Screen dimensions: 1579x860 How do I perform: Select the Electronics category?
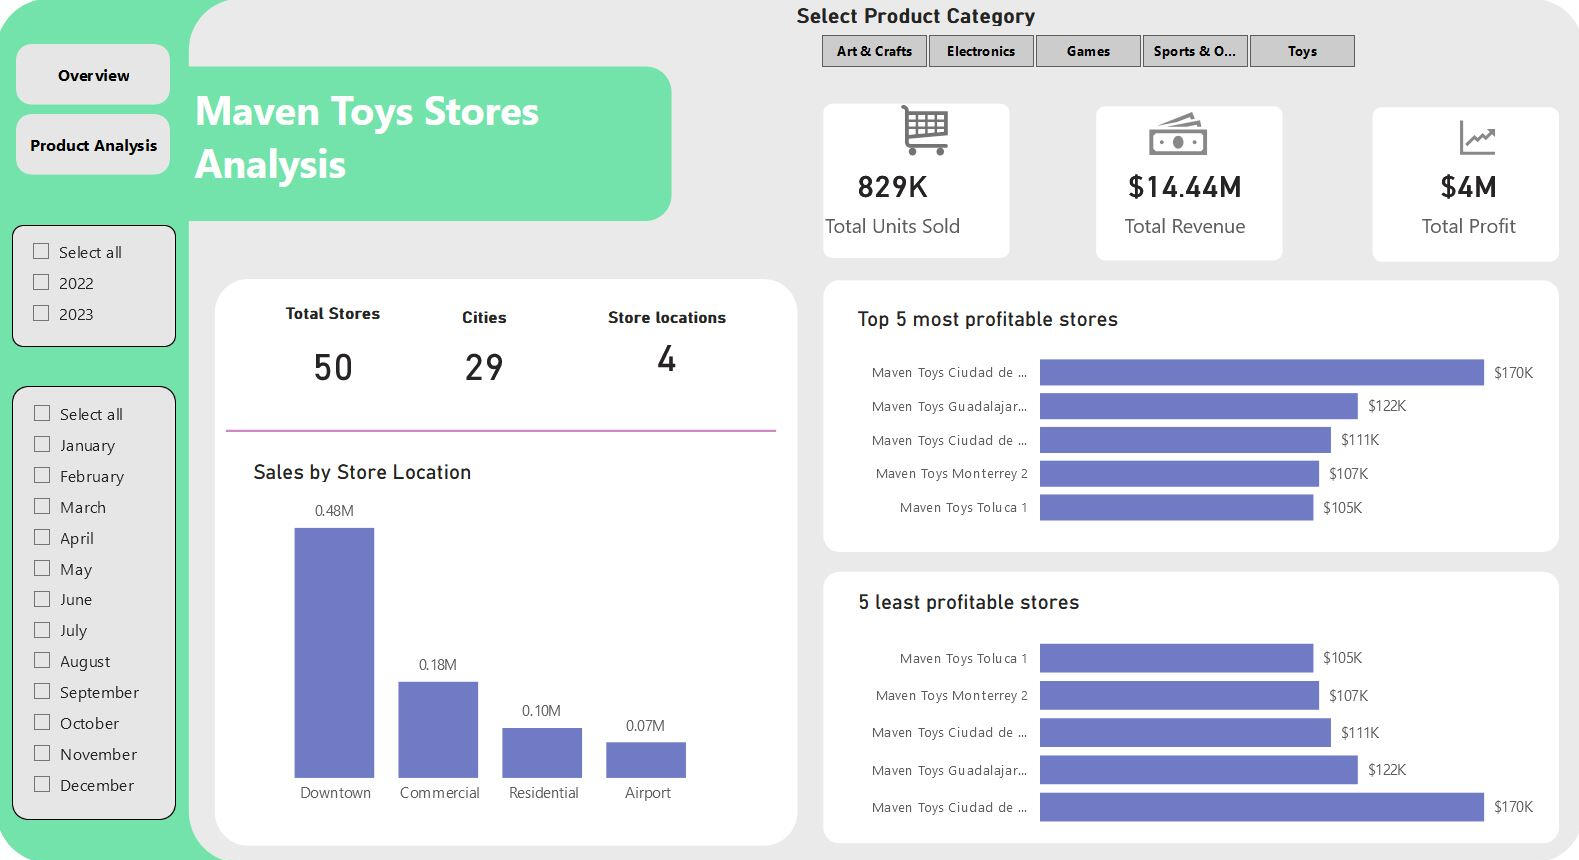pos(981,51)
